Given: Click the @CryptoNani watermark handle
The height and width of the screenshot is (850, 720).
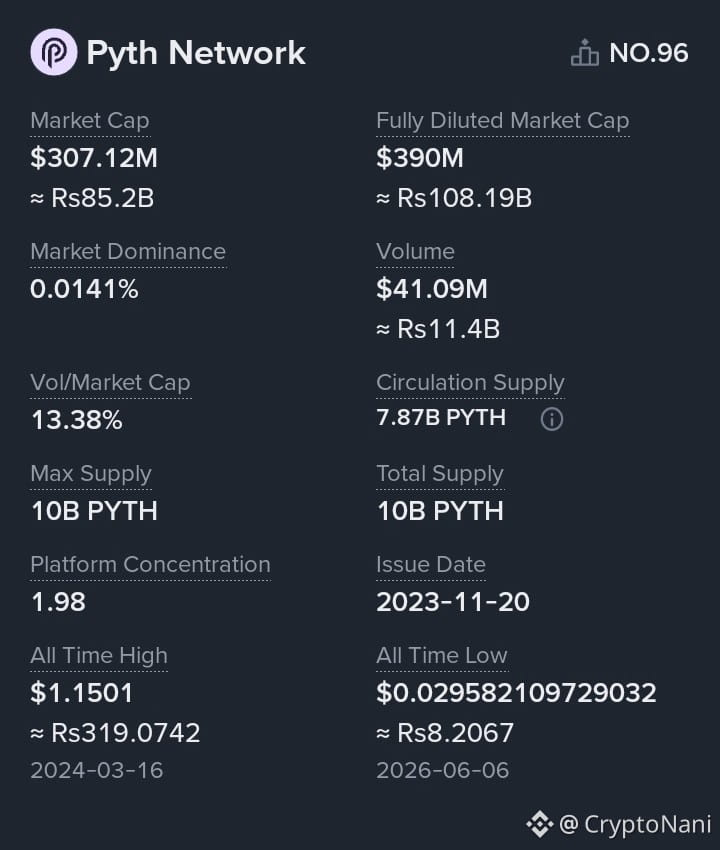Looking at the screenshot, I should point(635,825).
